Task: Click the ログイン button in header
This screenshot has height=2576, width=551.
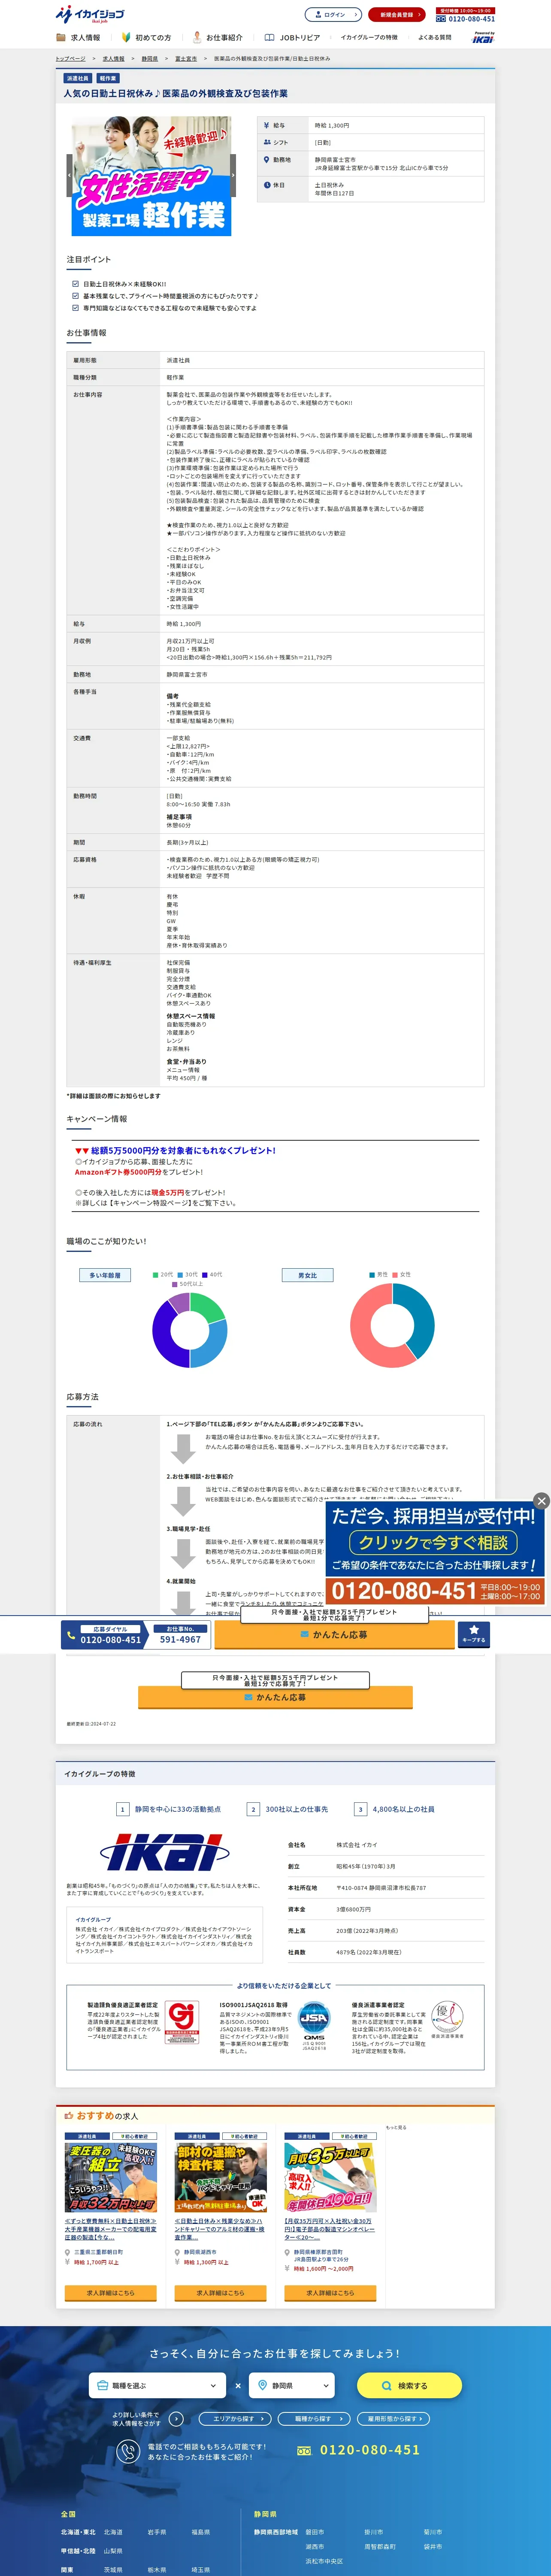Action: [333, 15]
